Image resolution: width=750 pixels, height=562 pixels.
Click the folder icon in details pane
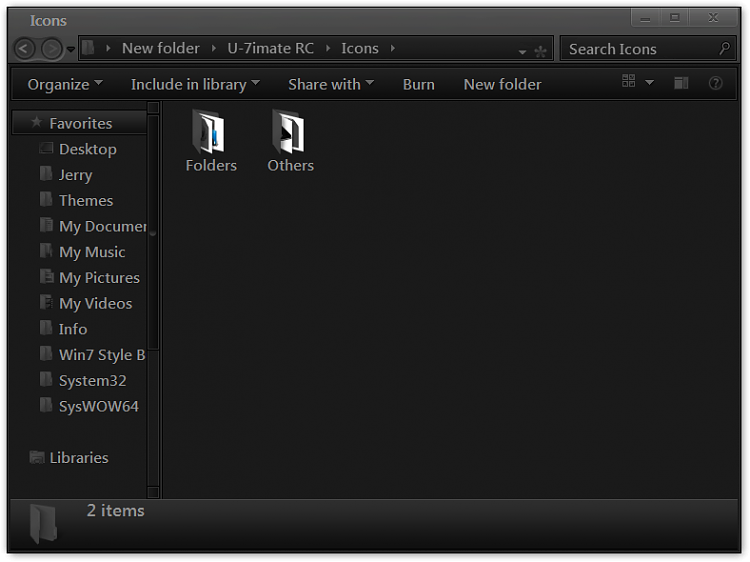(43, 523)
